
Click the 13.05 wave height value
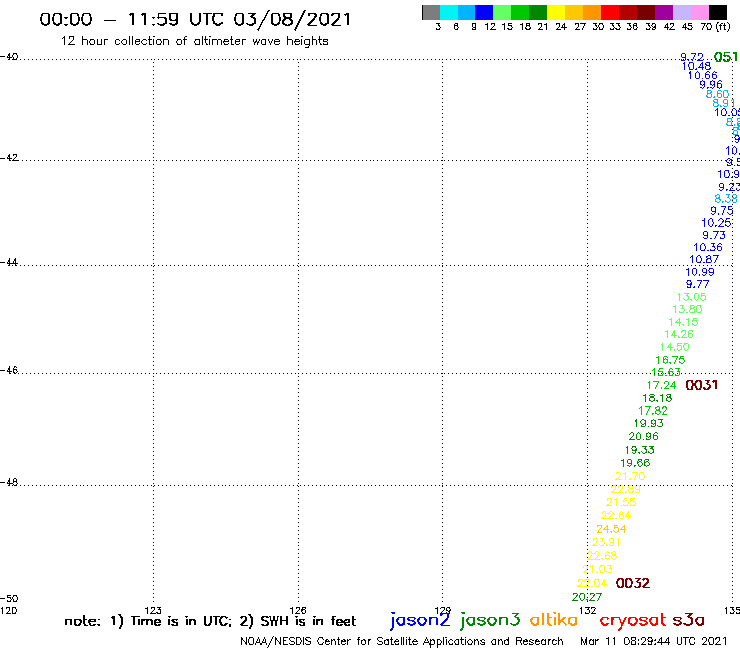692,297
